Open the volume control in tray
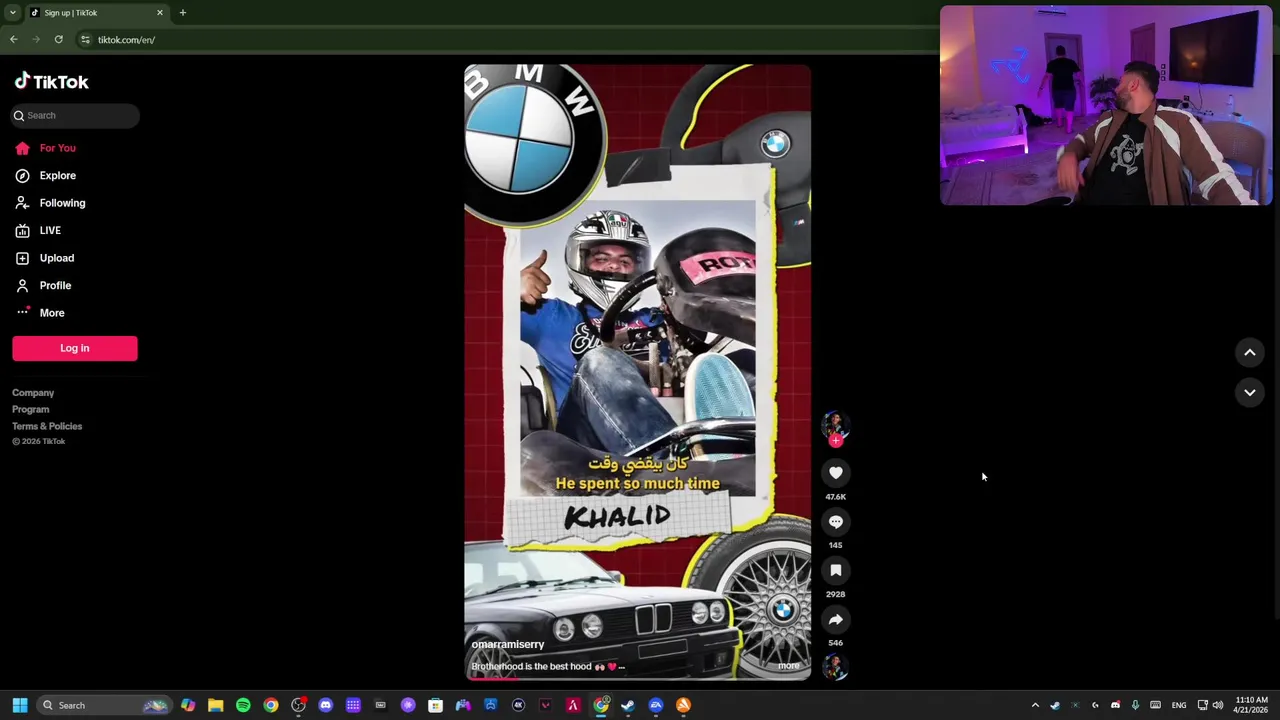This screenshot has height=720, width=1280. (x=1218, y=706)
